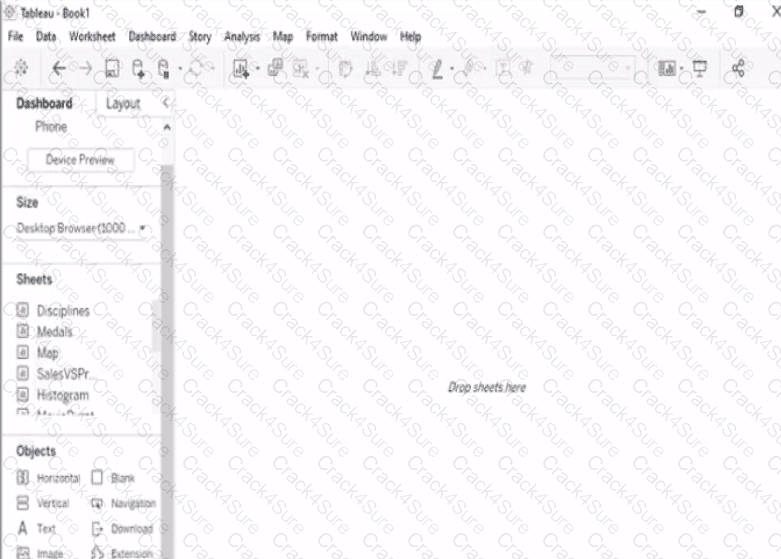Viewport: 781px width, 559px height.
Task: Click the Extension object
Action: click(x=122, y=553)
